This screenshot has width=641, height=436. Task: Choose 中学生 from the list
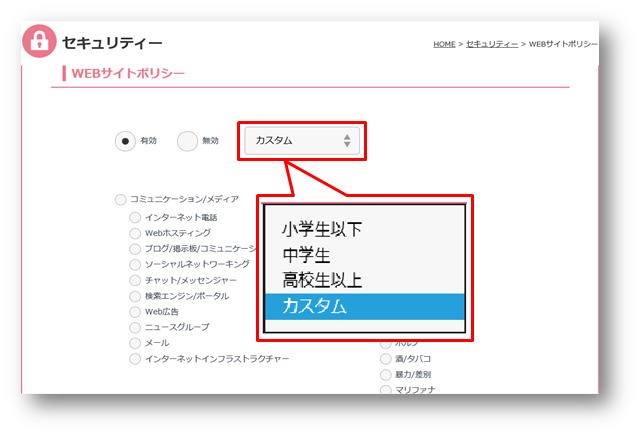tap(307, 255)
